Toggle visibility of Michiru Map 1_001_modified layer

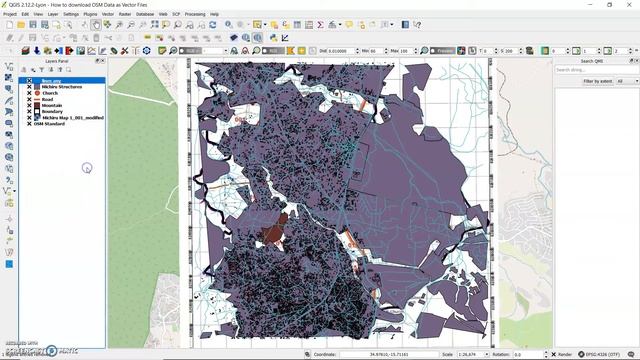pos(29,118)
